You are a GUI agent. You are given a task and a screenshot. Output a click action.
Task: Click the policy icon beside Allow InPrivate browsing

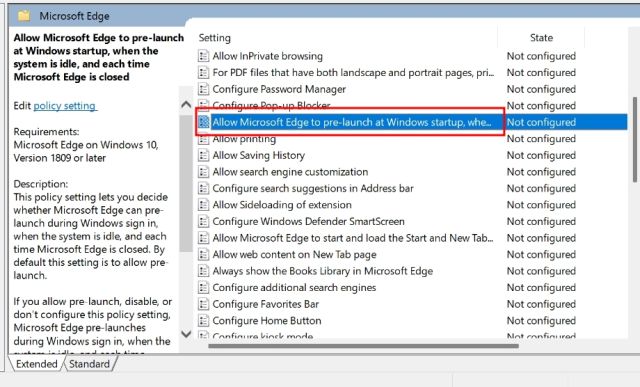[x=203, y=56]
